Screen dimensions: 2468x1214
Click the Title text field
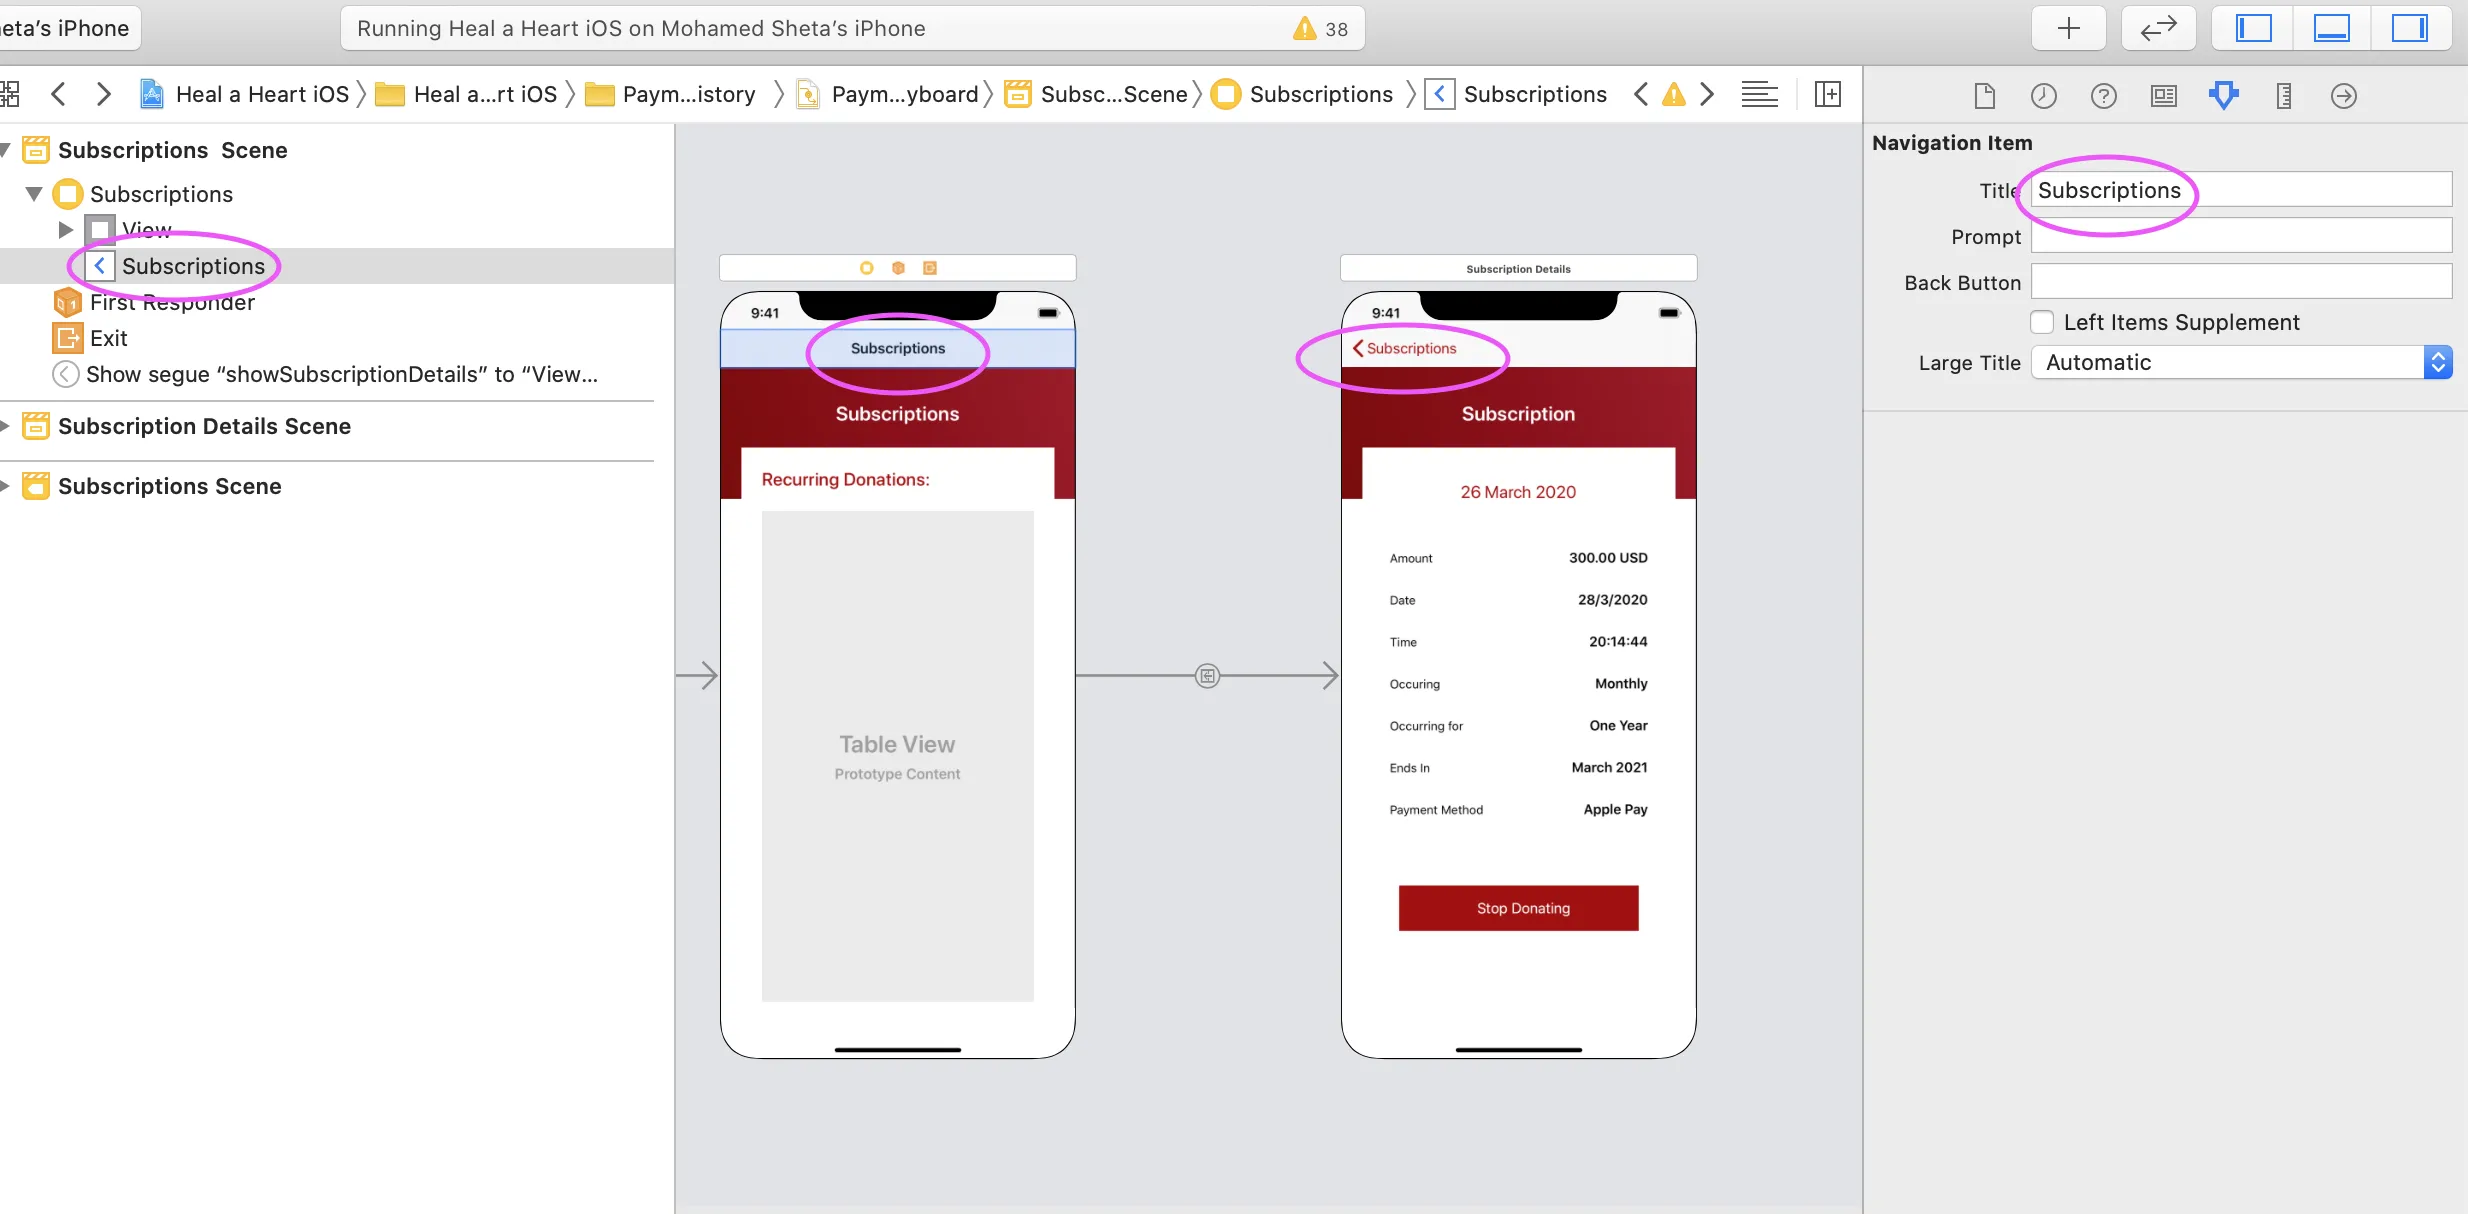point(2240,190)
